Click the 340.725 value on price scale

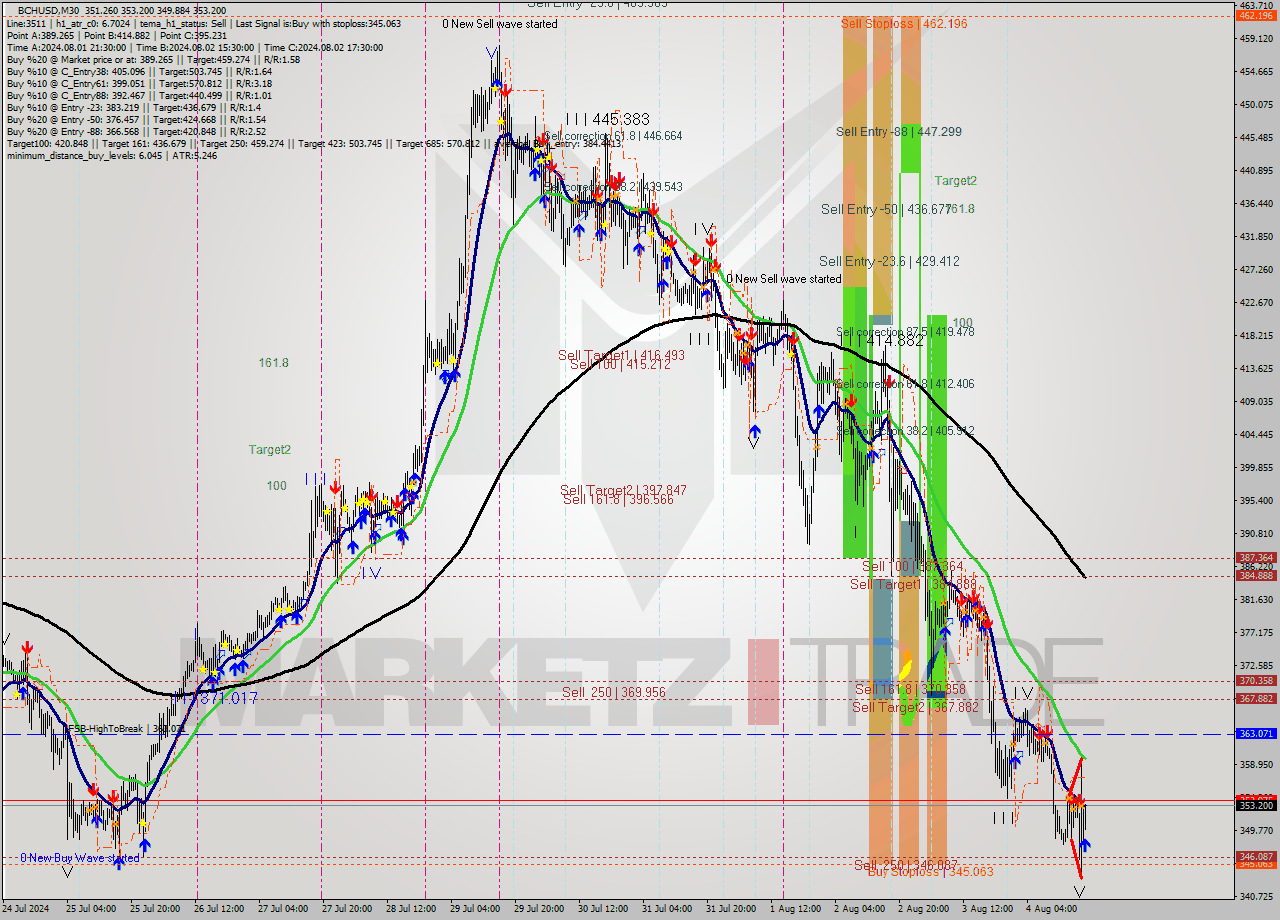[1255, 897]
